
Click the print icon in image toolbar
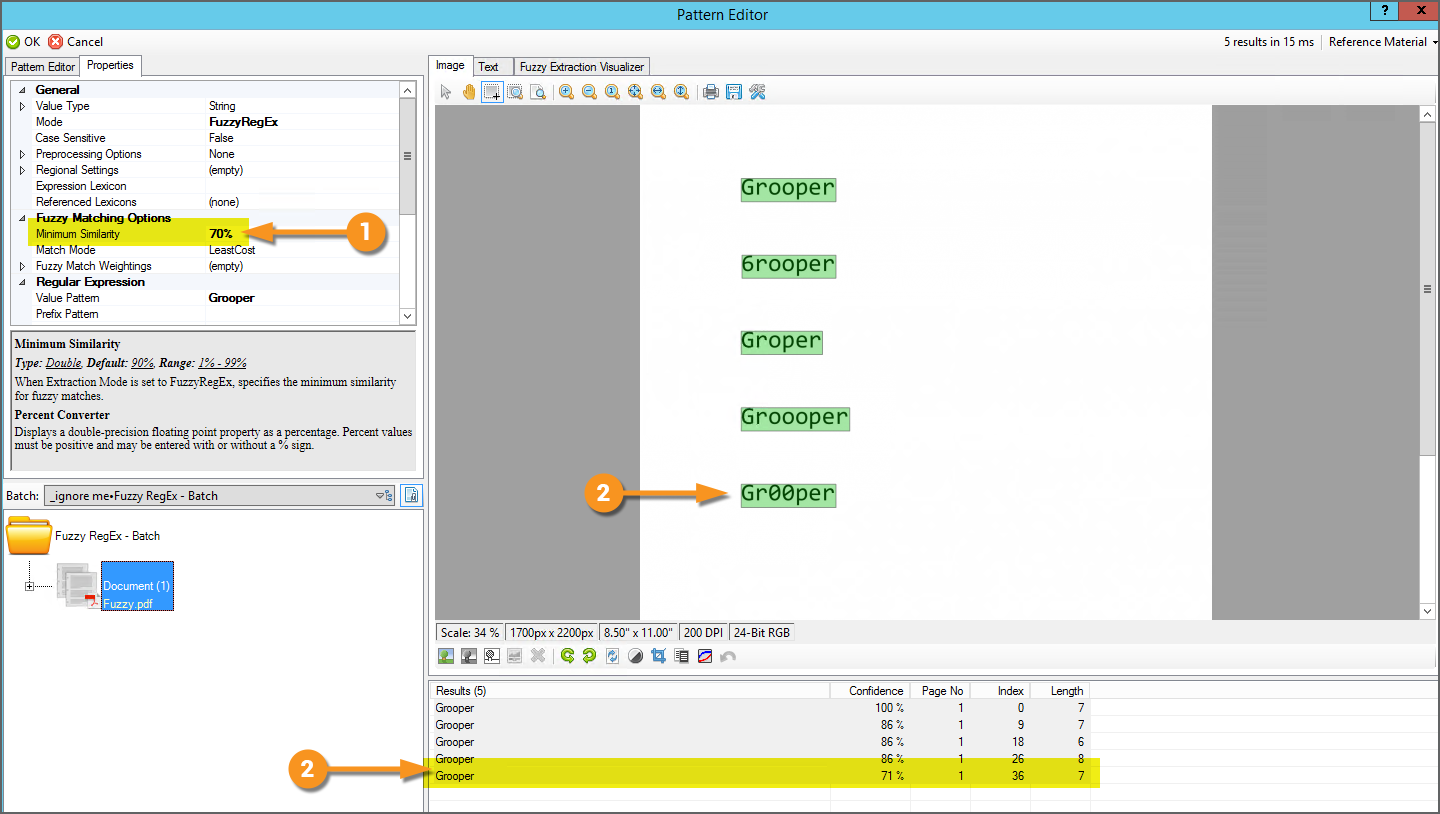pos(711,92)
